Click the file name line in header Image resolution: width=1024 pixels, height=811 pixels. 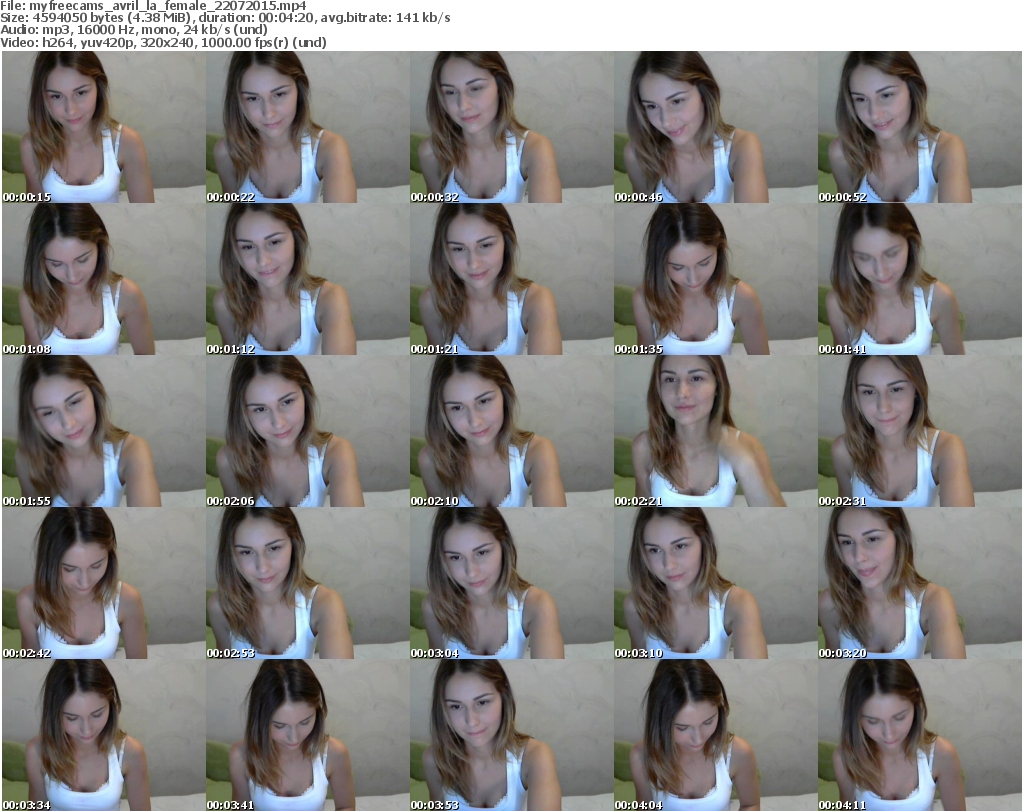pyautogui.click(x=153, y=6)
